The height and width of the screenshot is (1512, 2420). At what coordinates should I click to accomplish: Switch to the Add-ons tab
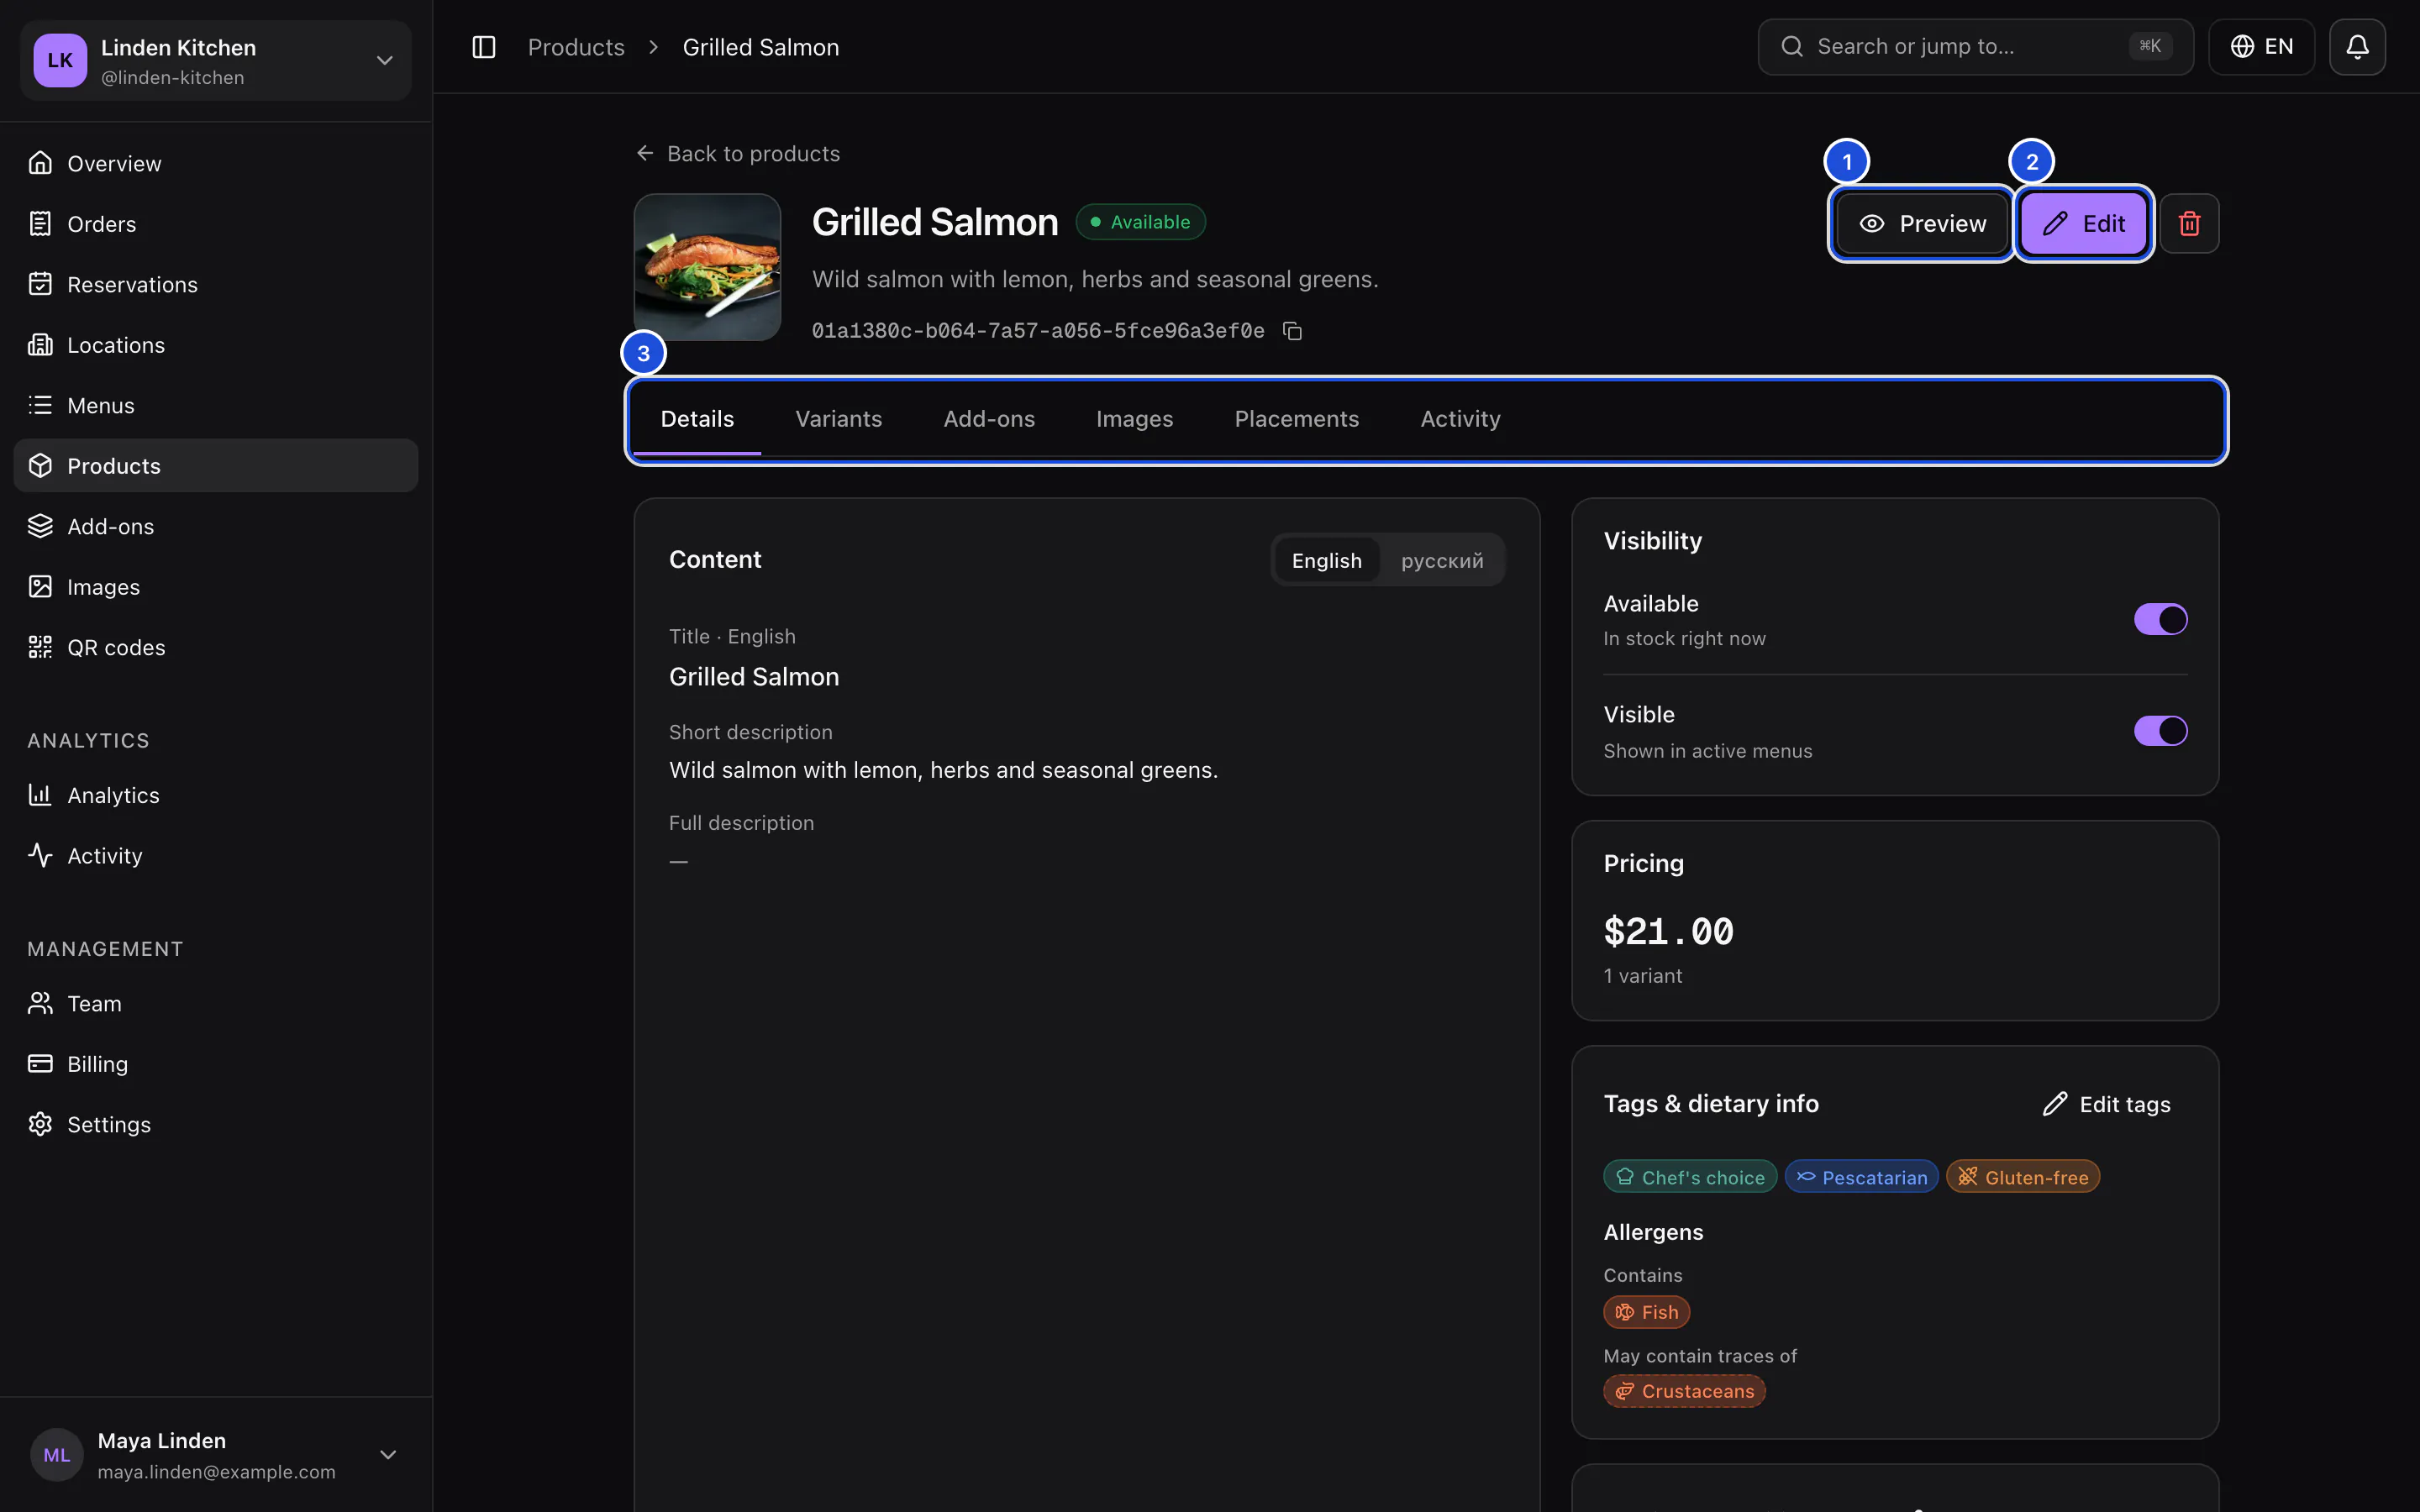[x=989, y=419]
